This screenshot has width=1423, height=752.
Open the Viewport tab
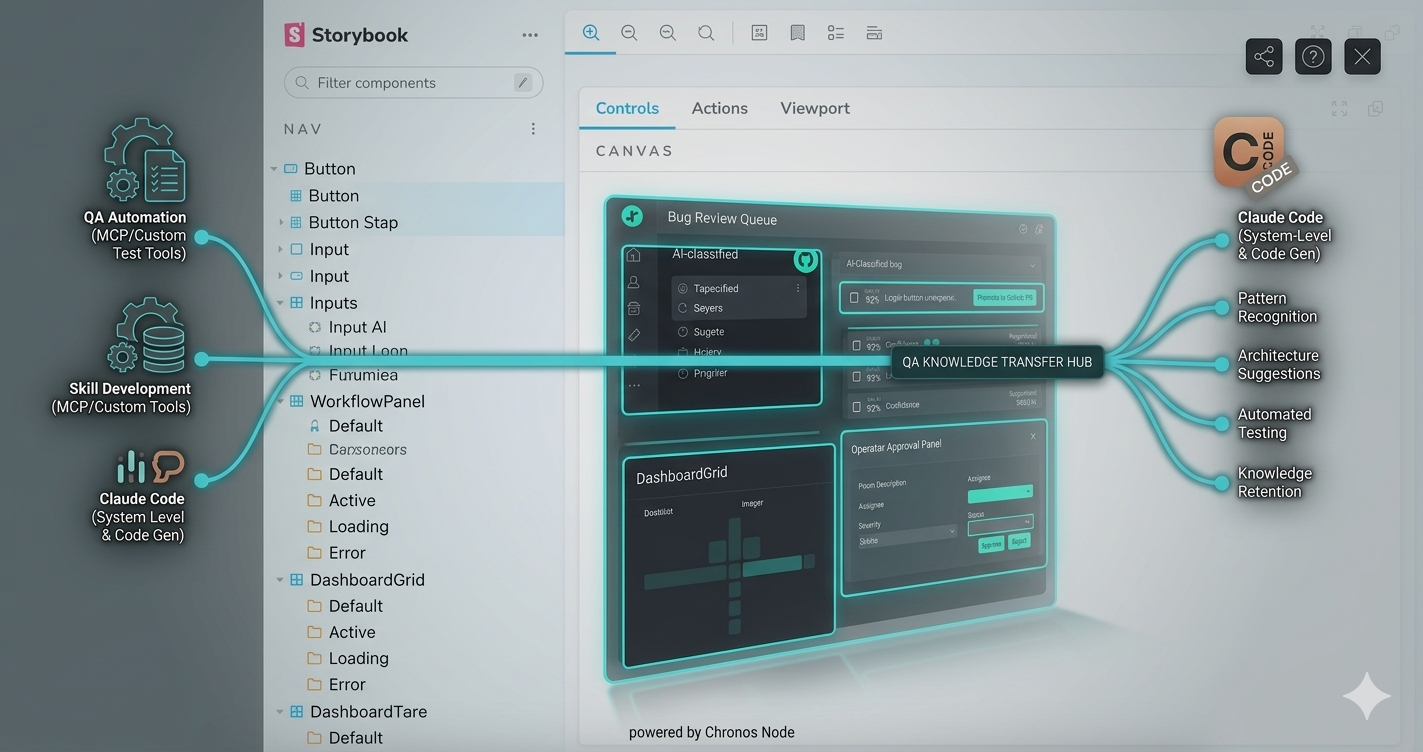click(814, 107)
